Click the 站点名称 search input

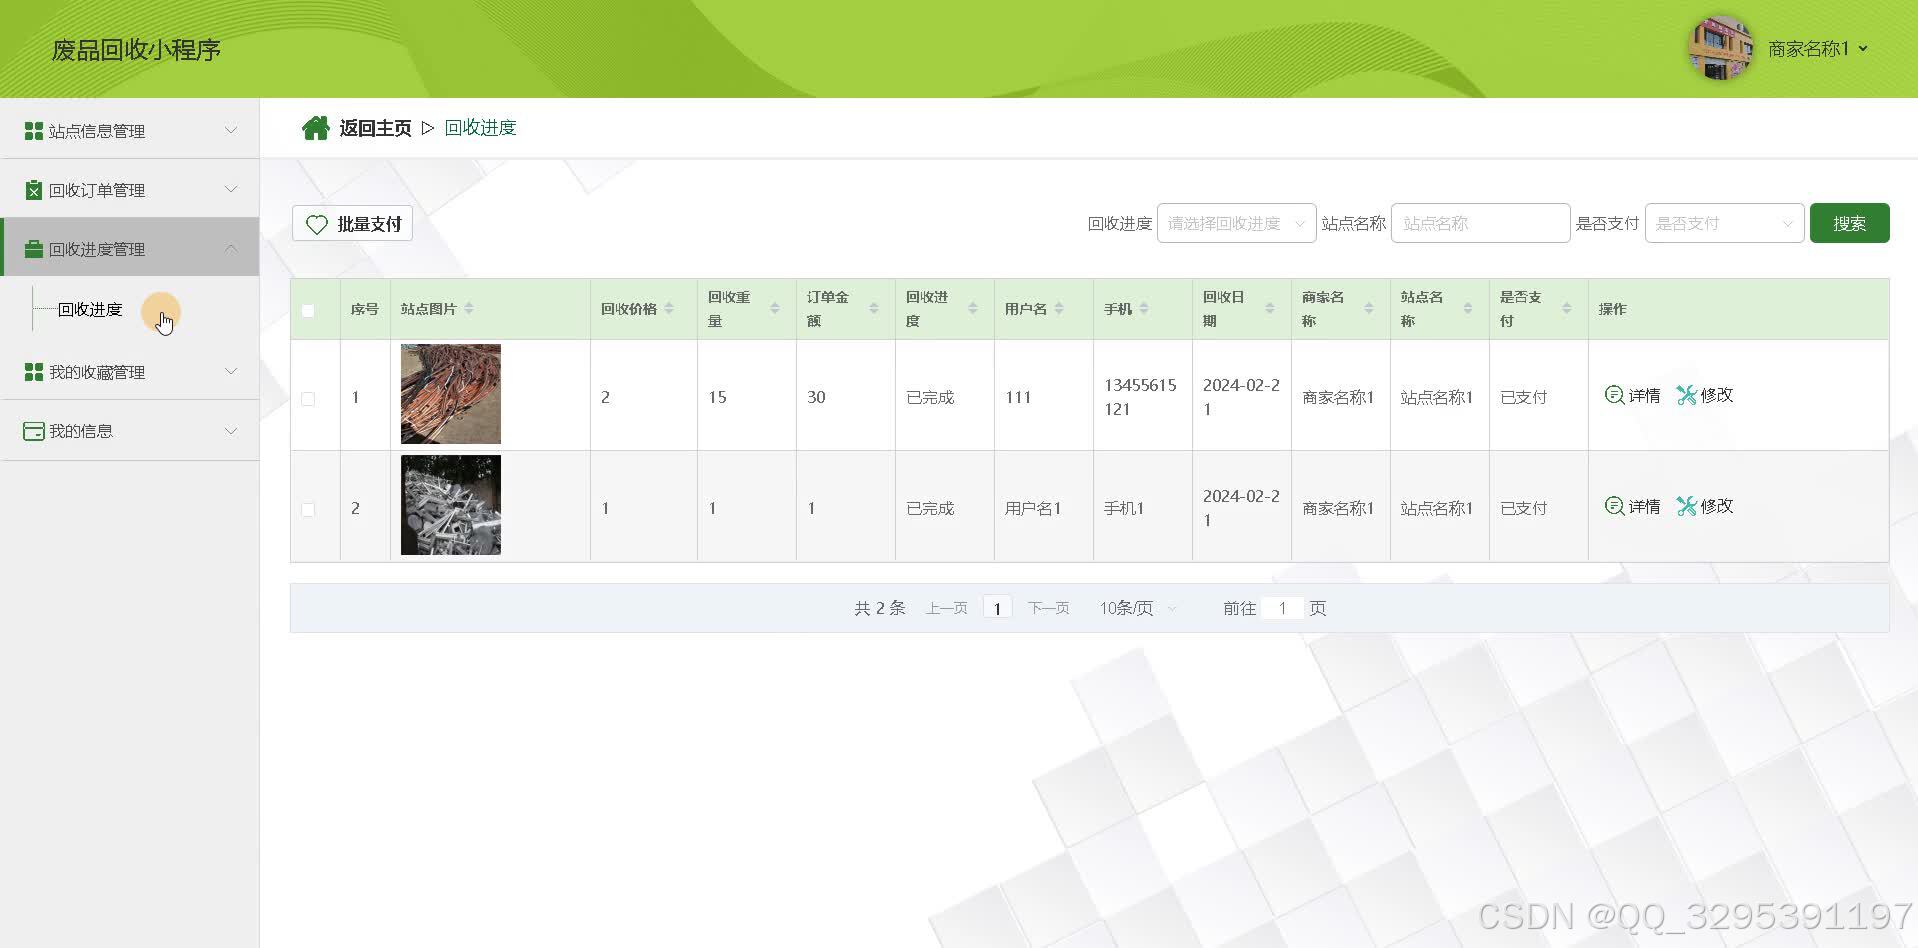1480,223
